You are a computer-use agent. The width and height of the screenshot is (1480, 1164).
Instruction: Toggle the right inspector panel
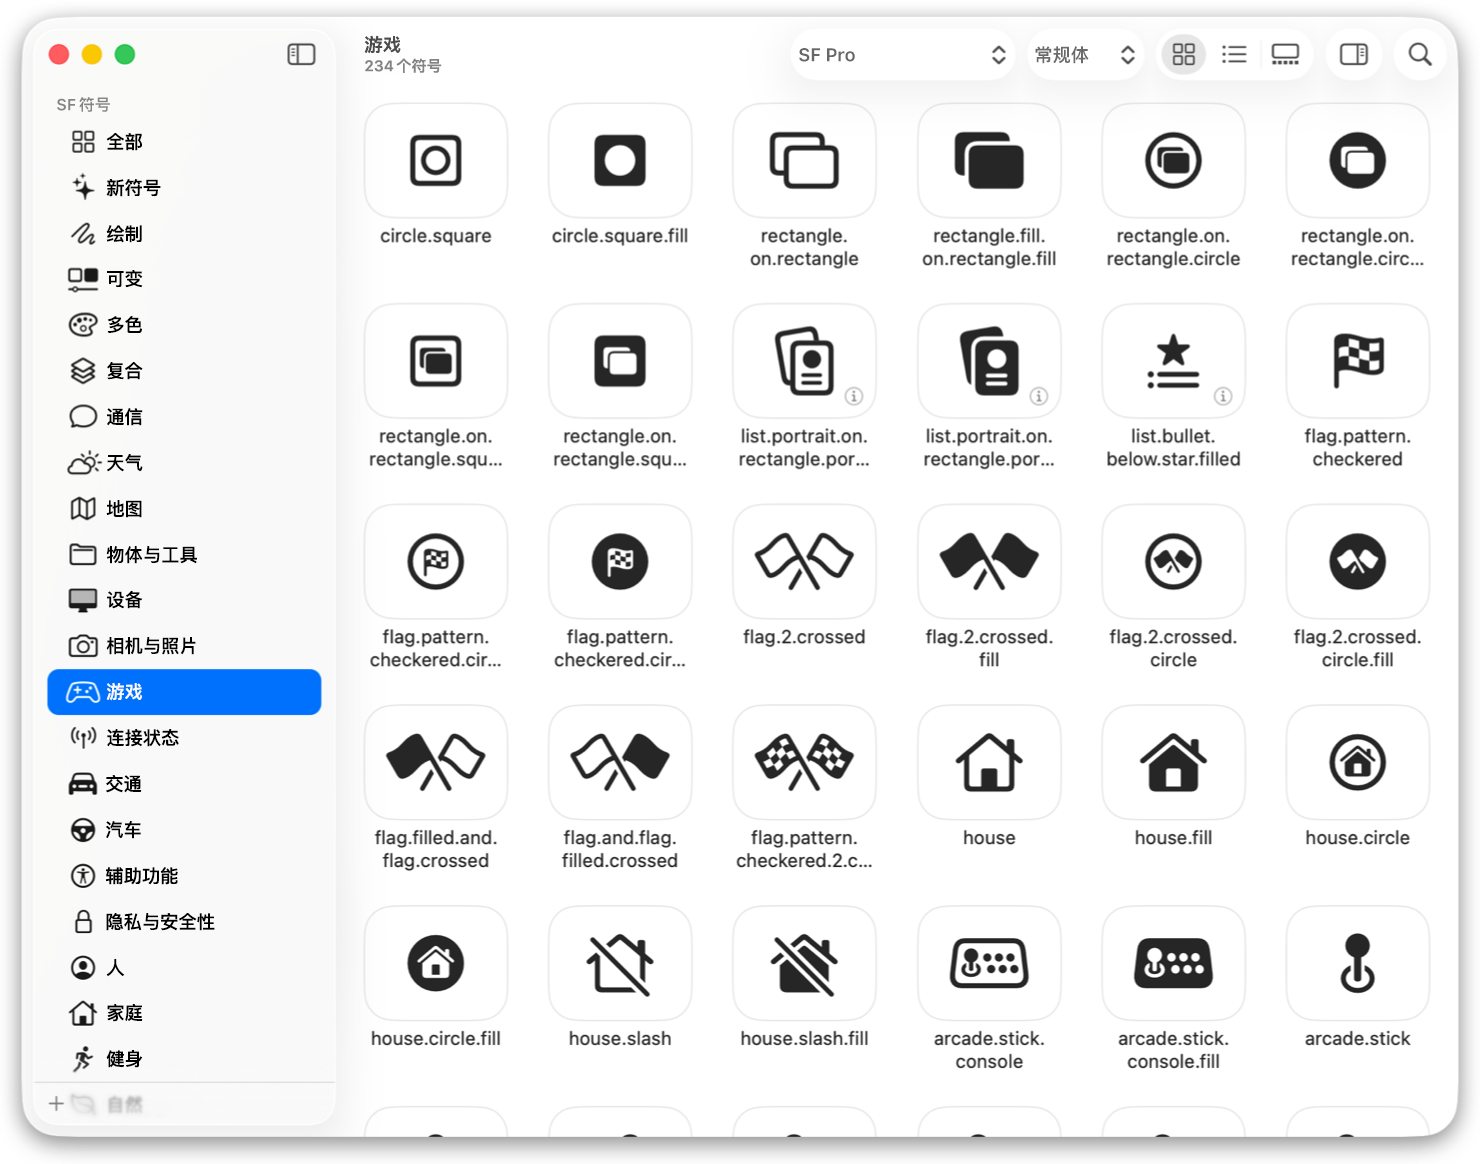(x=1354, y=54)
